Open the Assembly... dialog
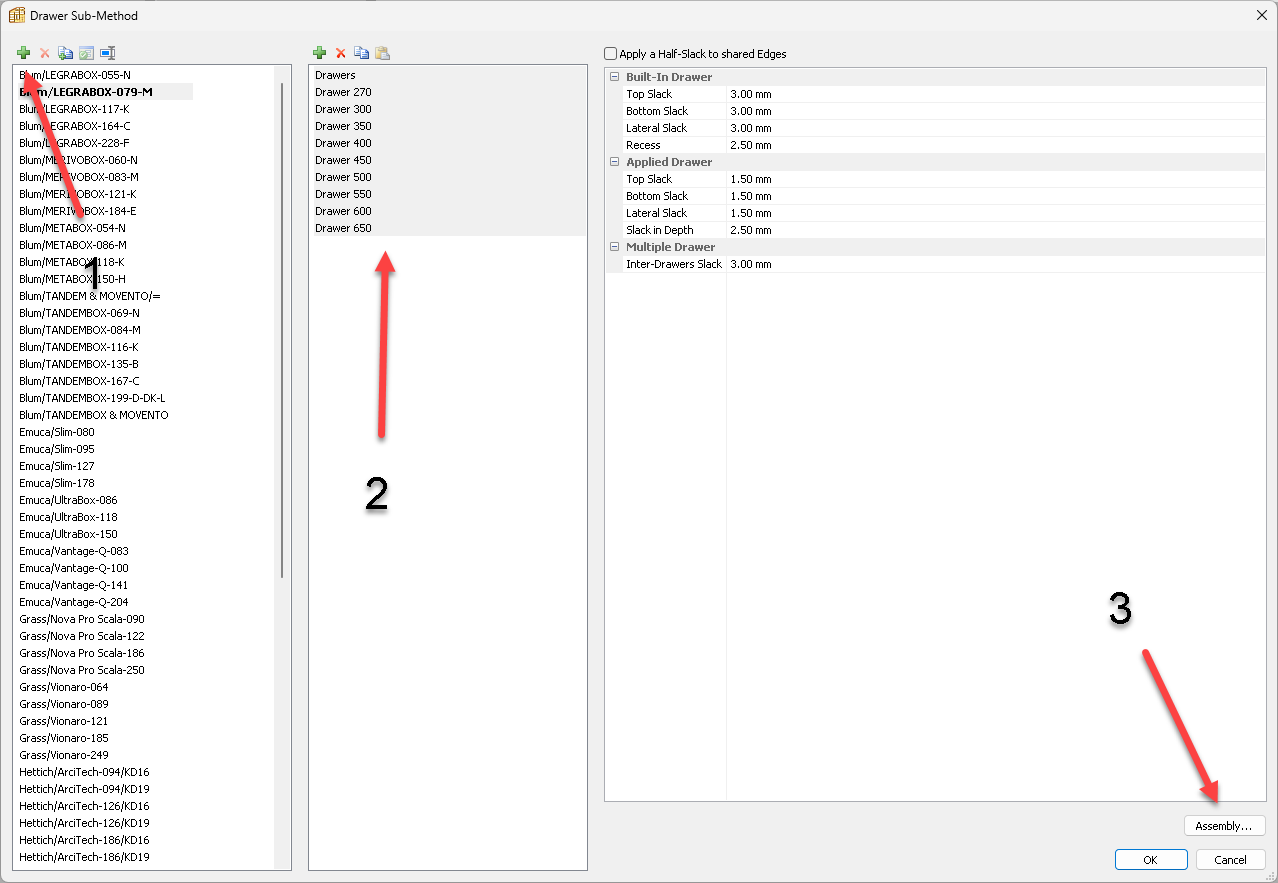The height and width of the screenshot is (883, 1278). (1224, 826)
